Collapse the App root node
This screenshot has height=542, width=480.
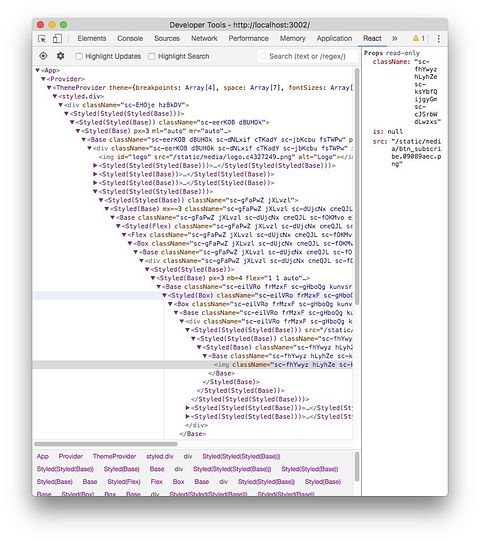coord(37,71)
